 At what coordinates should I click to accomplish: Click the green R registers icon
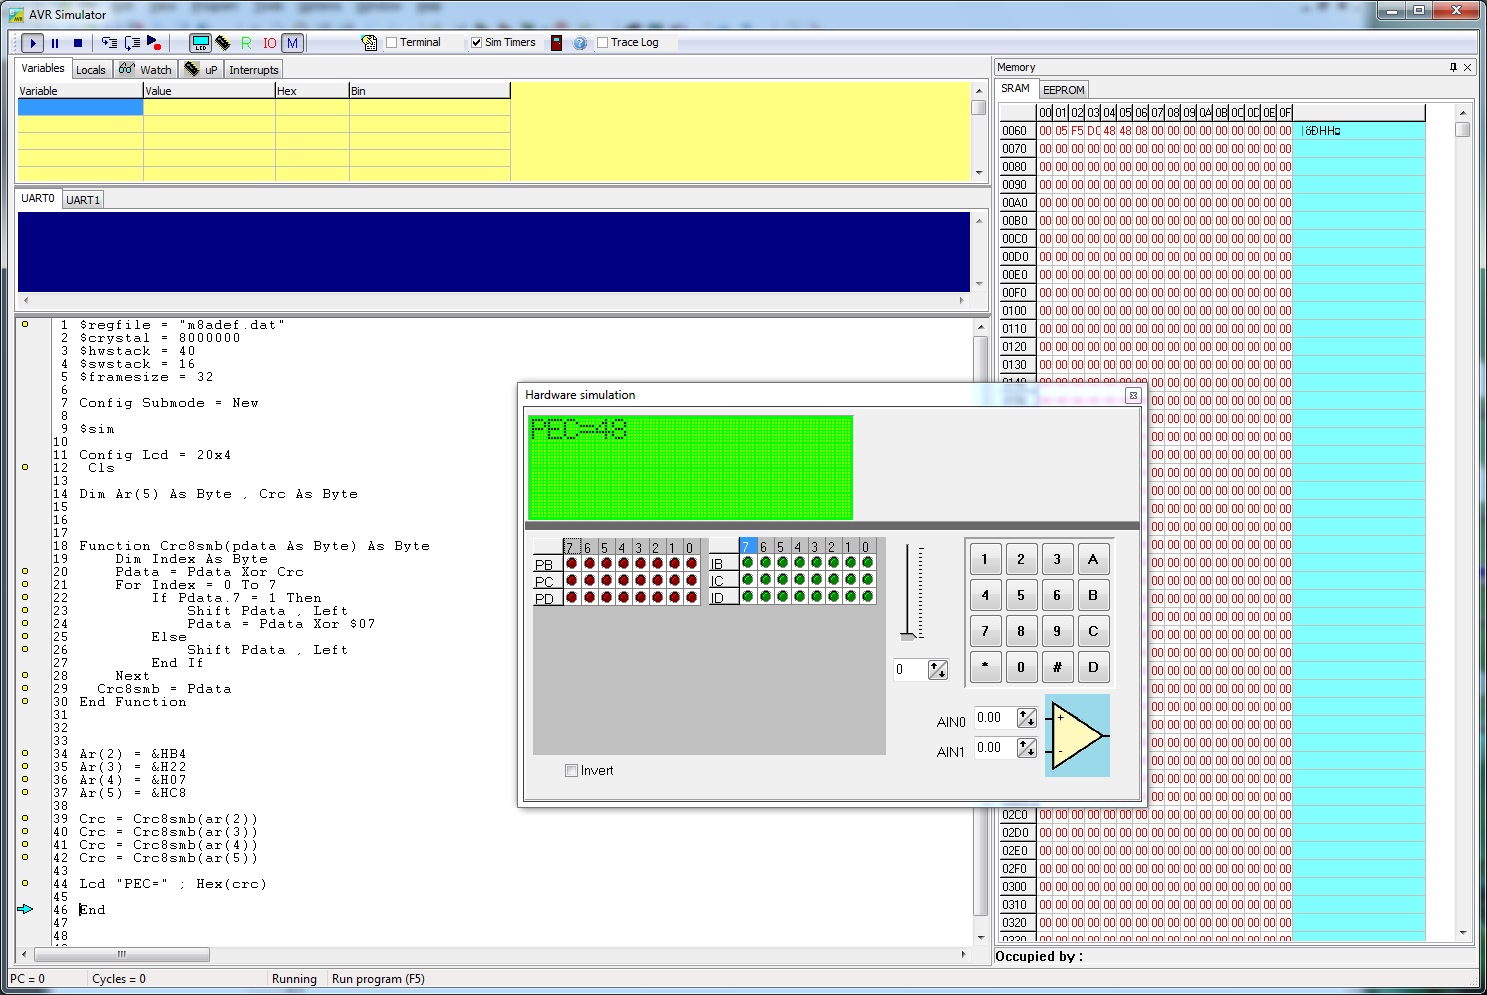pyautogui.click(x=246, y=43)
